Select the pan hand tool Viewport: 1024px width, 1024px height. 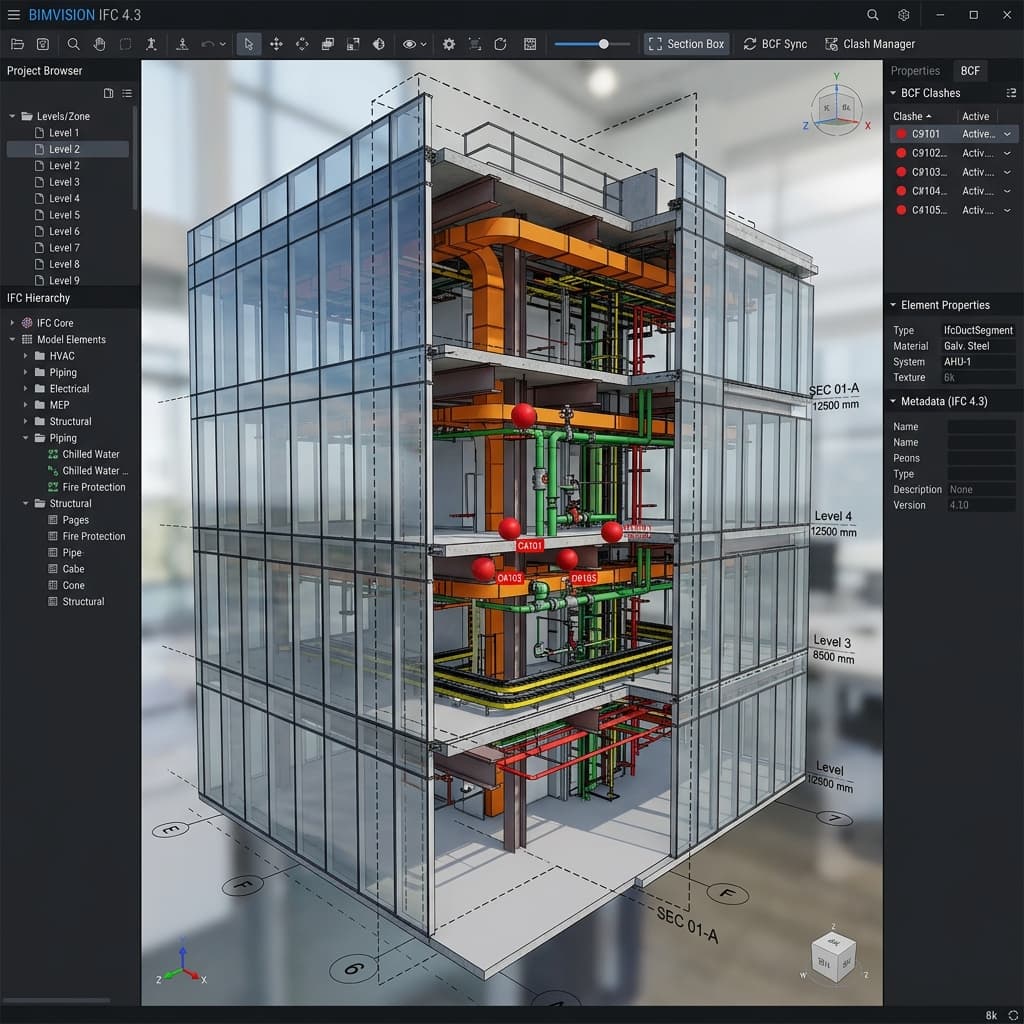click(x=99, y=44)
